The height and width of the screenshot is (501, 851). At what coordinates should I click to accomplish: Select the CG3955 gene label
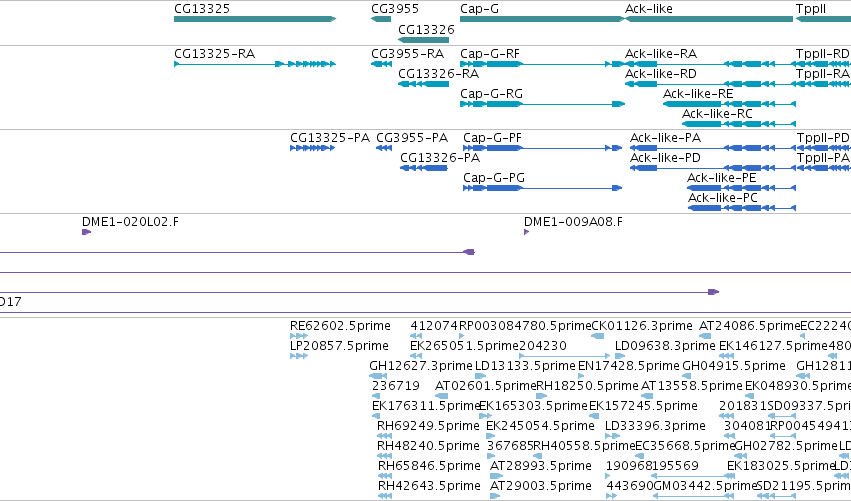click(395, 9)
